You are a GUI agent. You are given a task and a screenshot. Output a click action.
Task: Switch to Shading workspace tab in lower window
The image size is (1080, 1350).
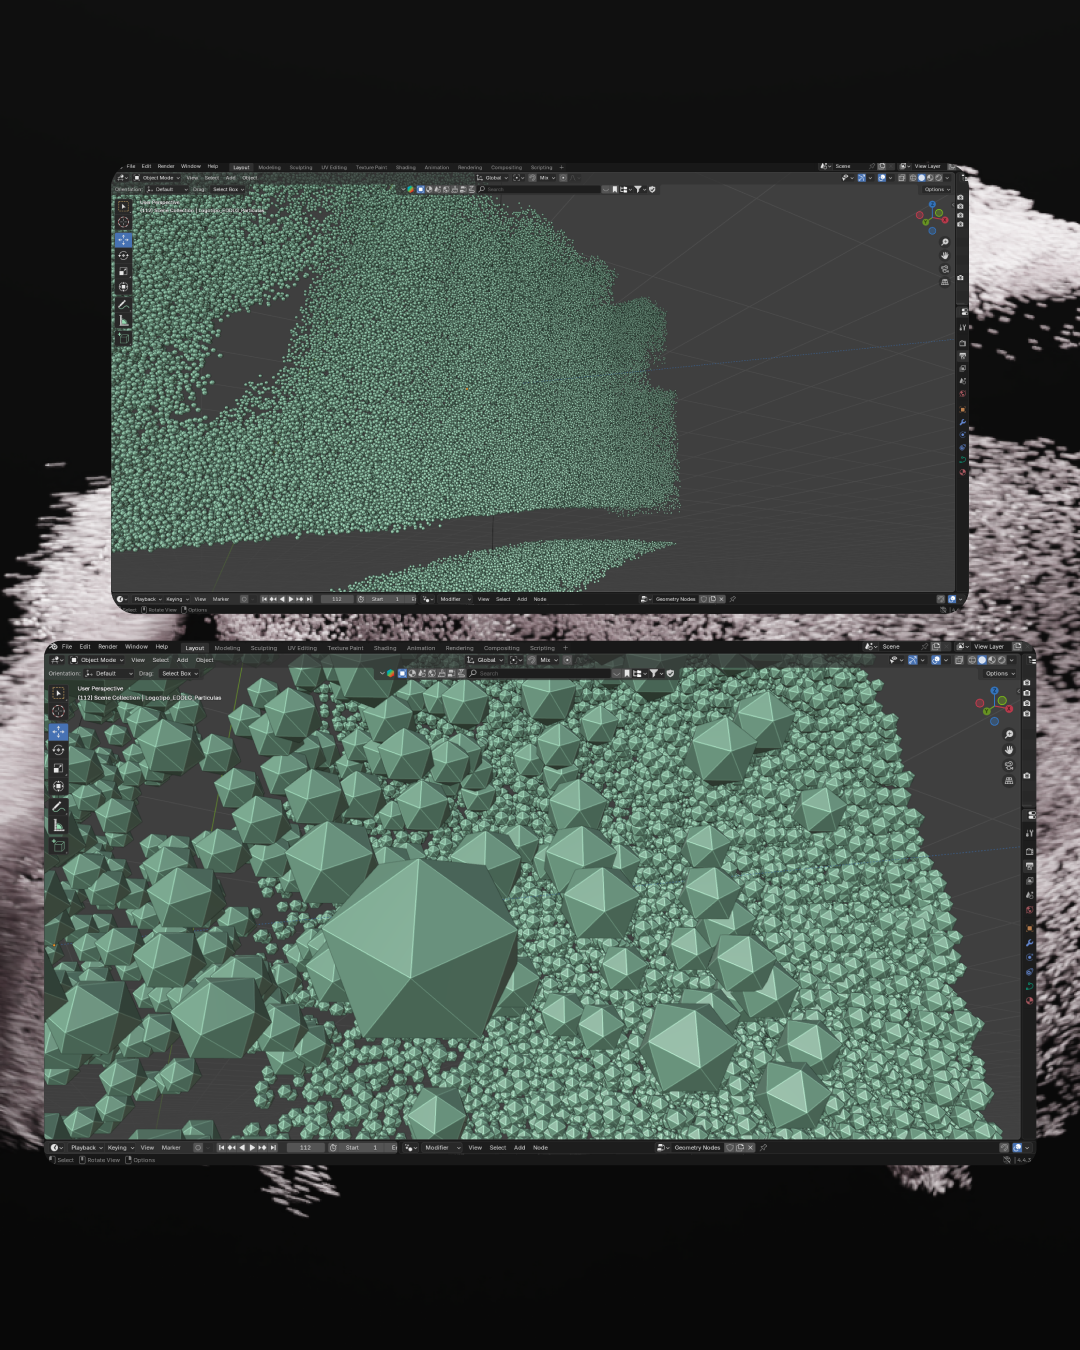pos(385,648)
